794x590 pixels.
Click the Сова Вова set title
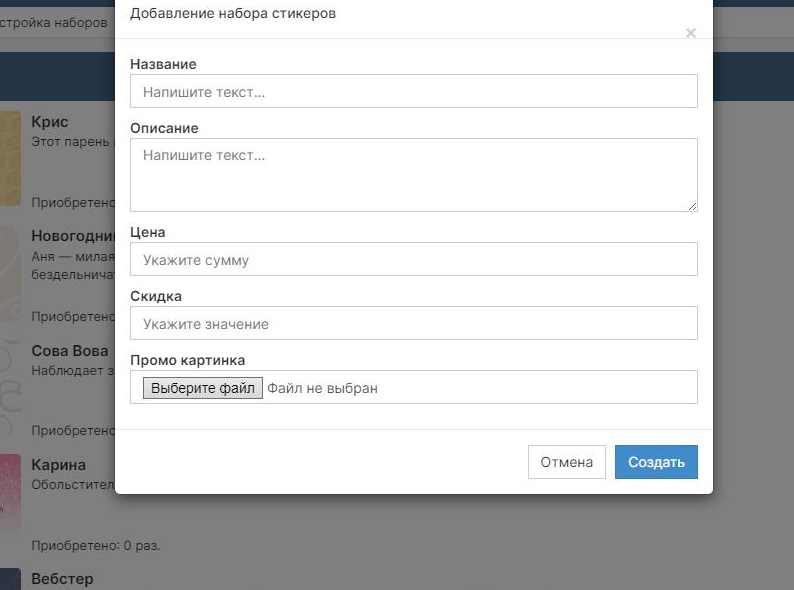pyautogui.click(x=70, y=351)
